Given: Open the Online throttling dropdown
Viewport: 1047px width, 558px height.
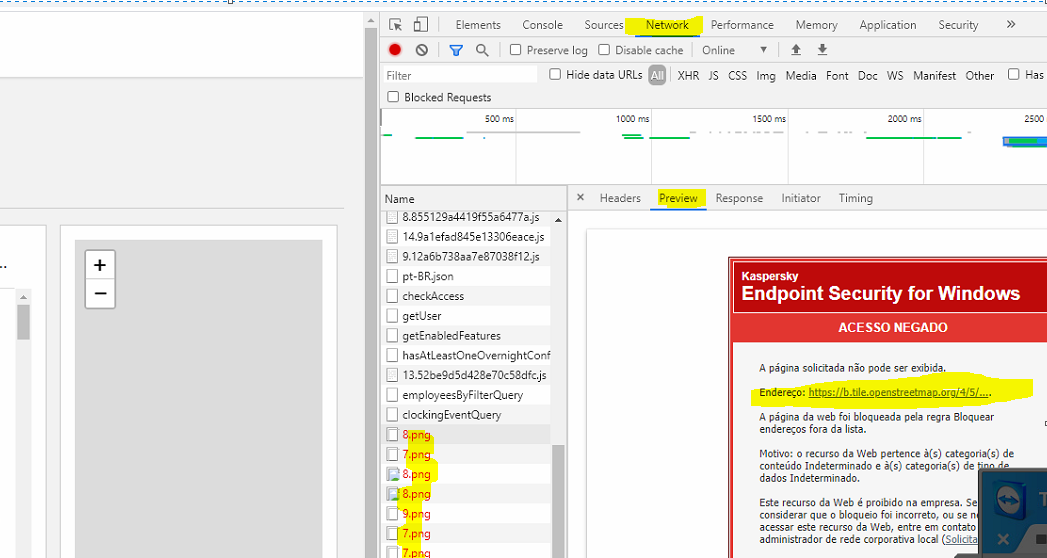Looking at the screenshot, I should click(734, 50).
